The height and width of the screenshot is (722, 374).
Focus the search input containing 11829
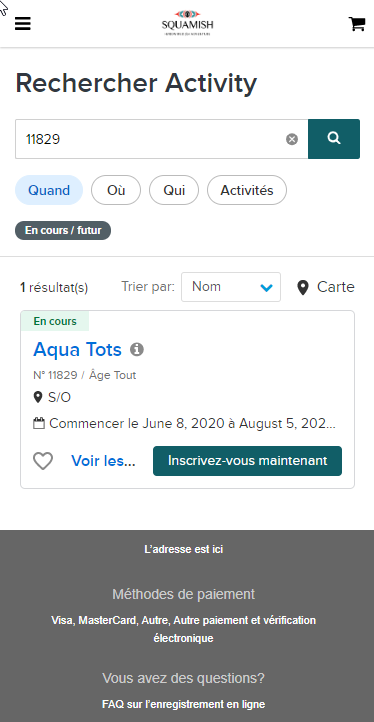pyautogui.click(x=152, y=139)
